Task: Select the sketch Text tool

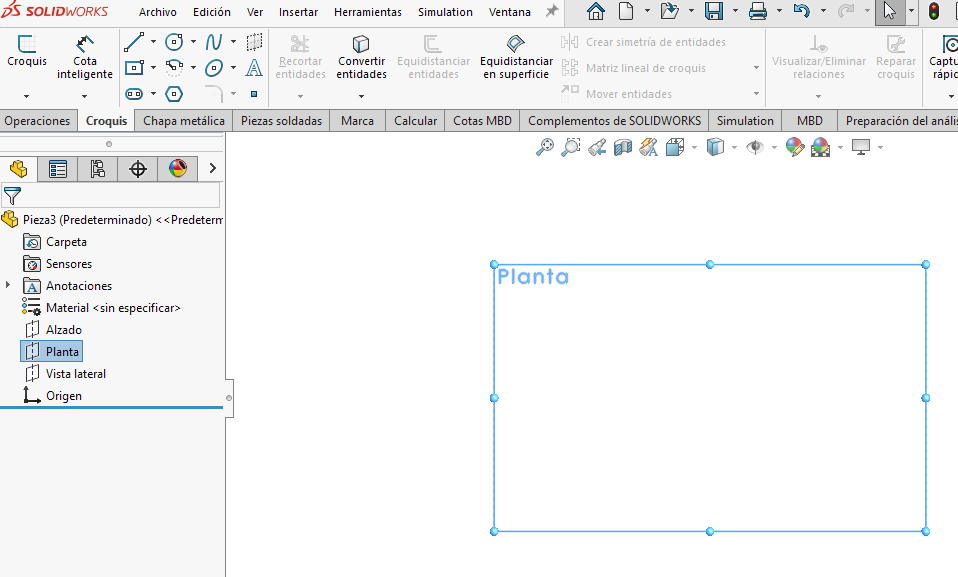Action: click(254, 67)
